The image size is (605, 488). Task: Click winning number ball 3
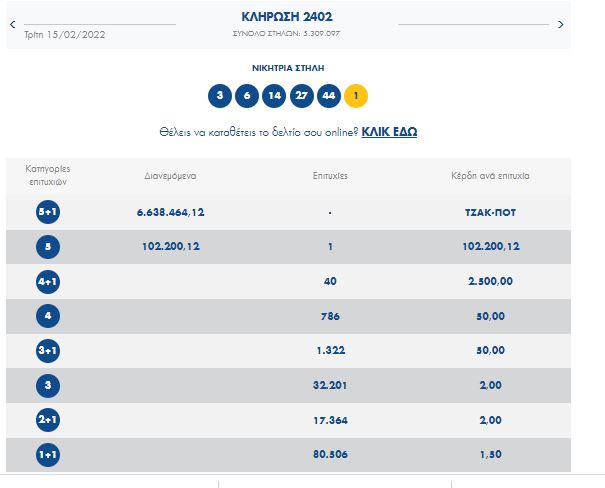click(220, 96)
